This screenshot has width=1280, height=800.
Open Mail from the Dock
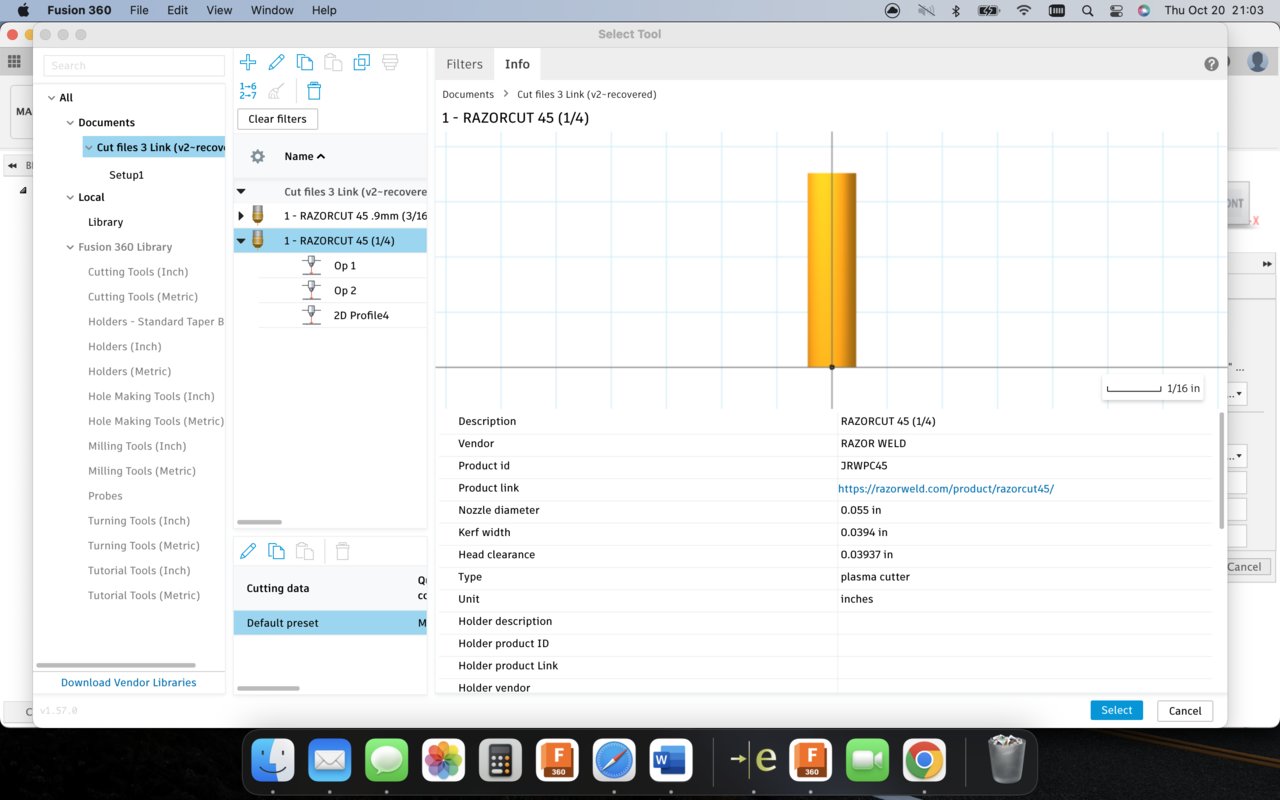330,760
